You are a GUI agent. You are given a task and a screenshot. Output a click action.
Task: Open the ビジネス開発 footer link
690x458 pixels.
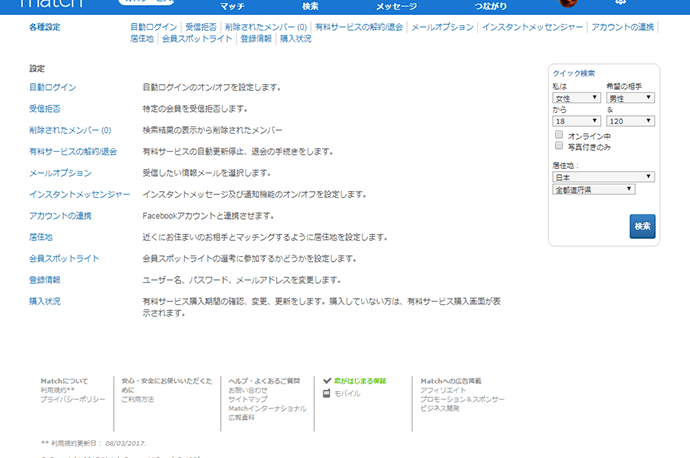440,408
